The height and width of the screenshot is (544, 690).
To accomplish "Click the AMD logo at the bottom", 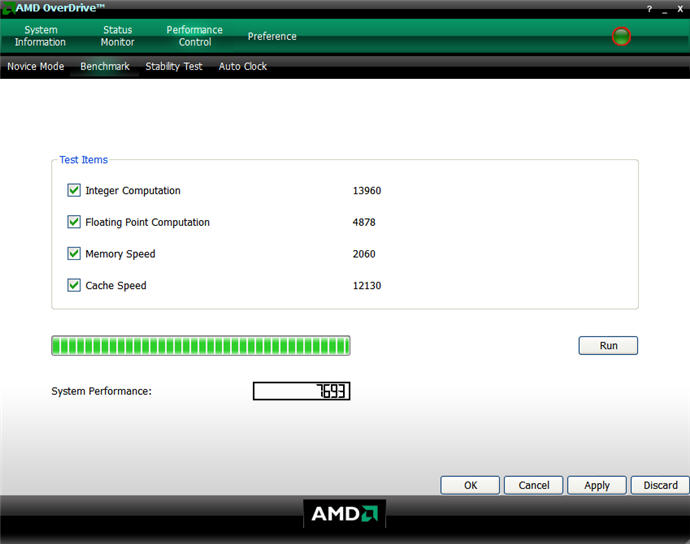I will coord(345,514).
